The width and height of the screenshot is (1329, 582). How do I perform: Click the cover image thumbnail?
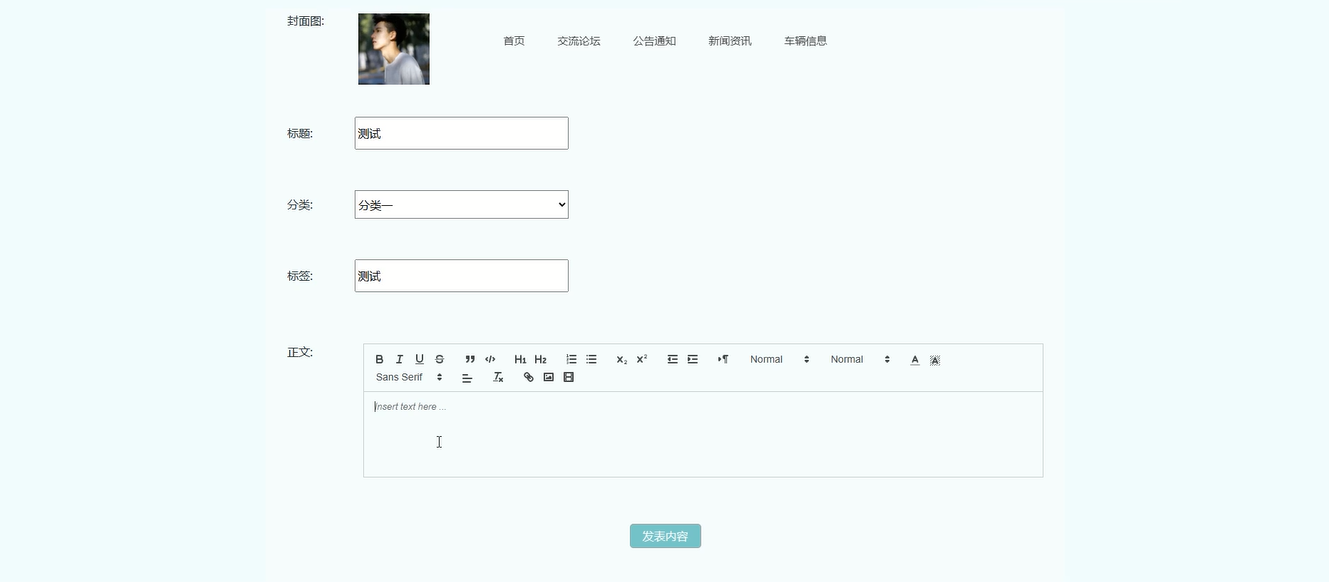click(394, 49)
